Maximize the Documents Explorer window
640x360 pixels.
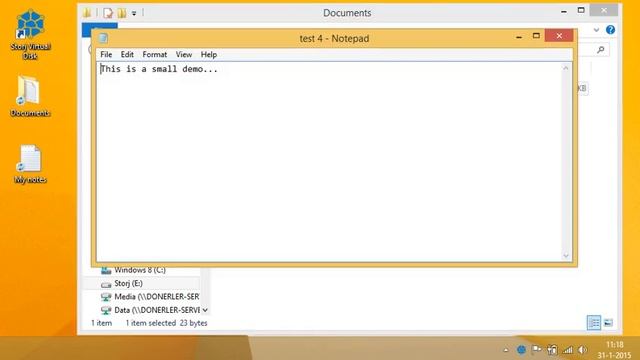pos(581,11)
